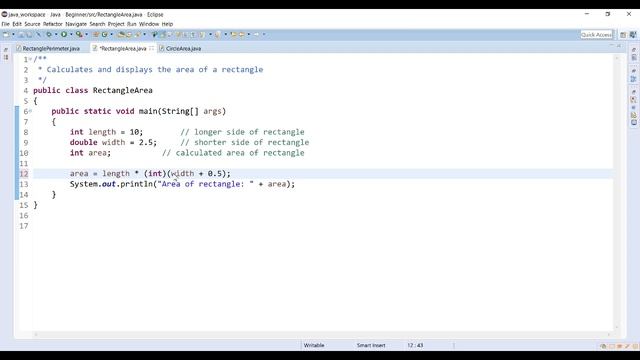The width and height of the screenshot is (640, 360).
Task: Click the Run External Tools icon
Action: [x=79, y=35]
